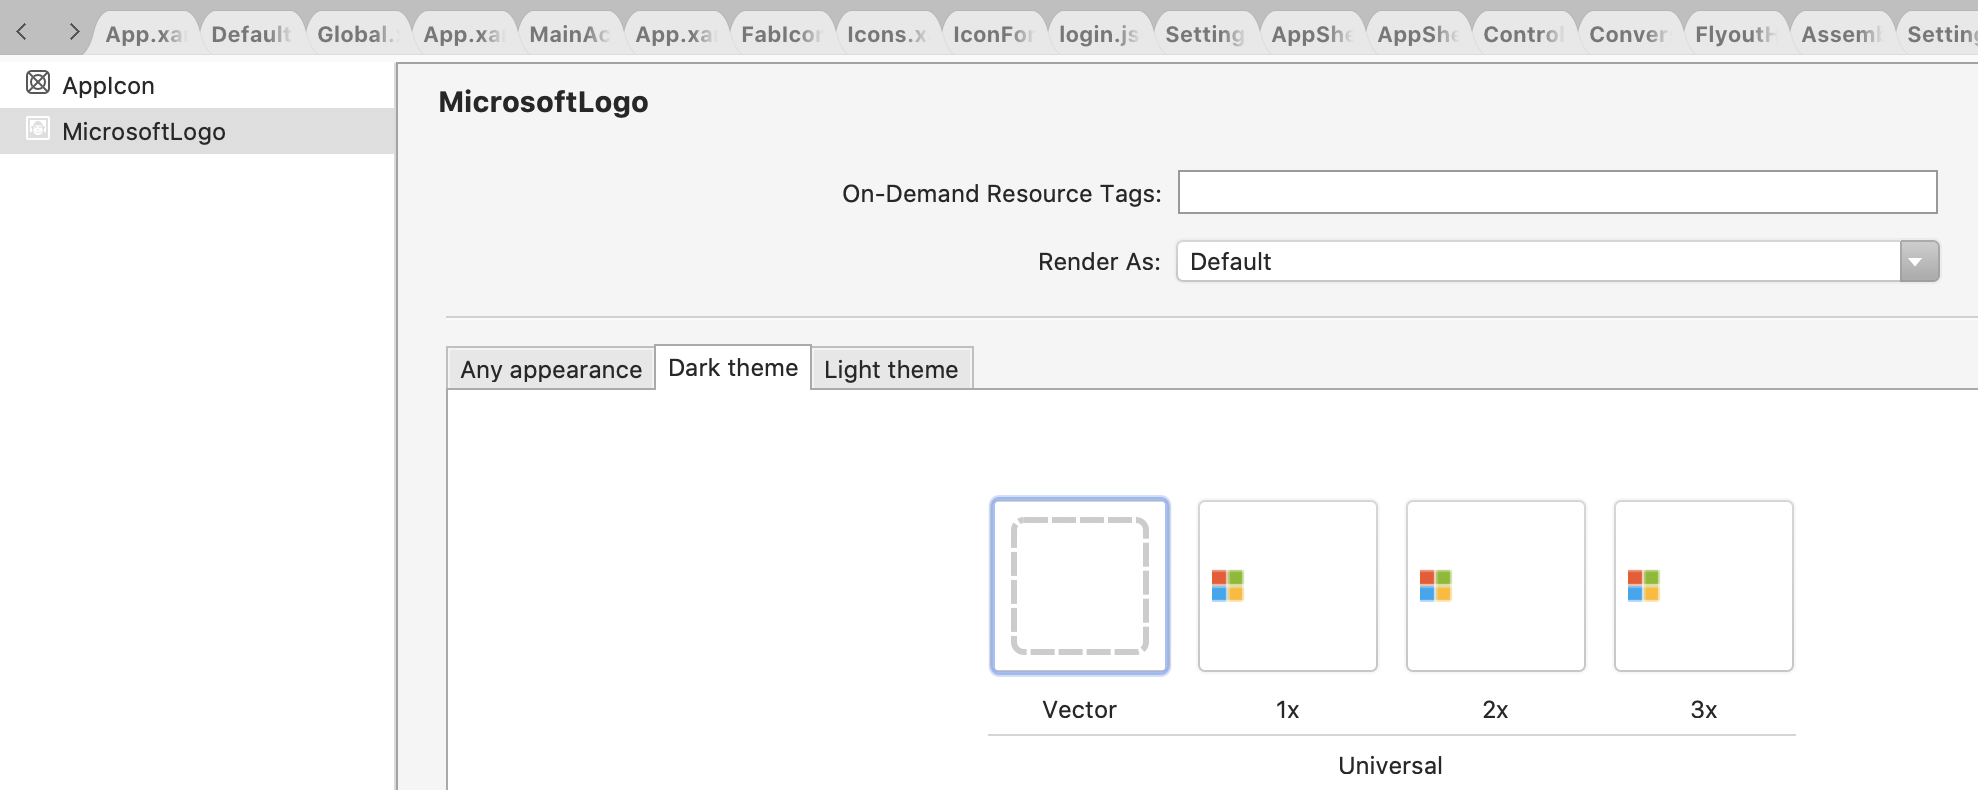Open the Render As dropdown arrow
This screenshot has height=790, width=1978.
(x=1918, y=262)
